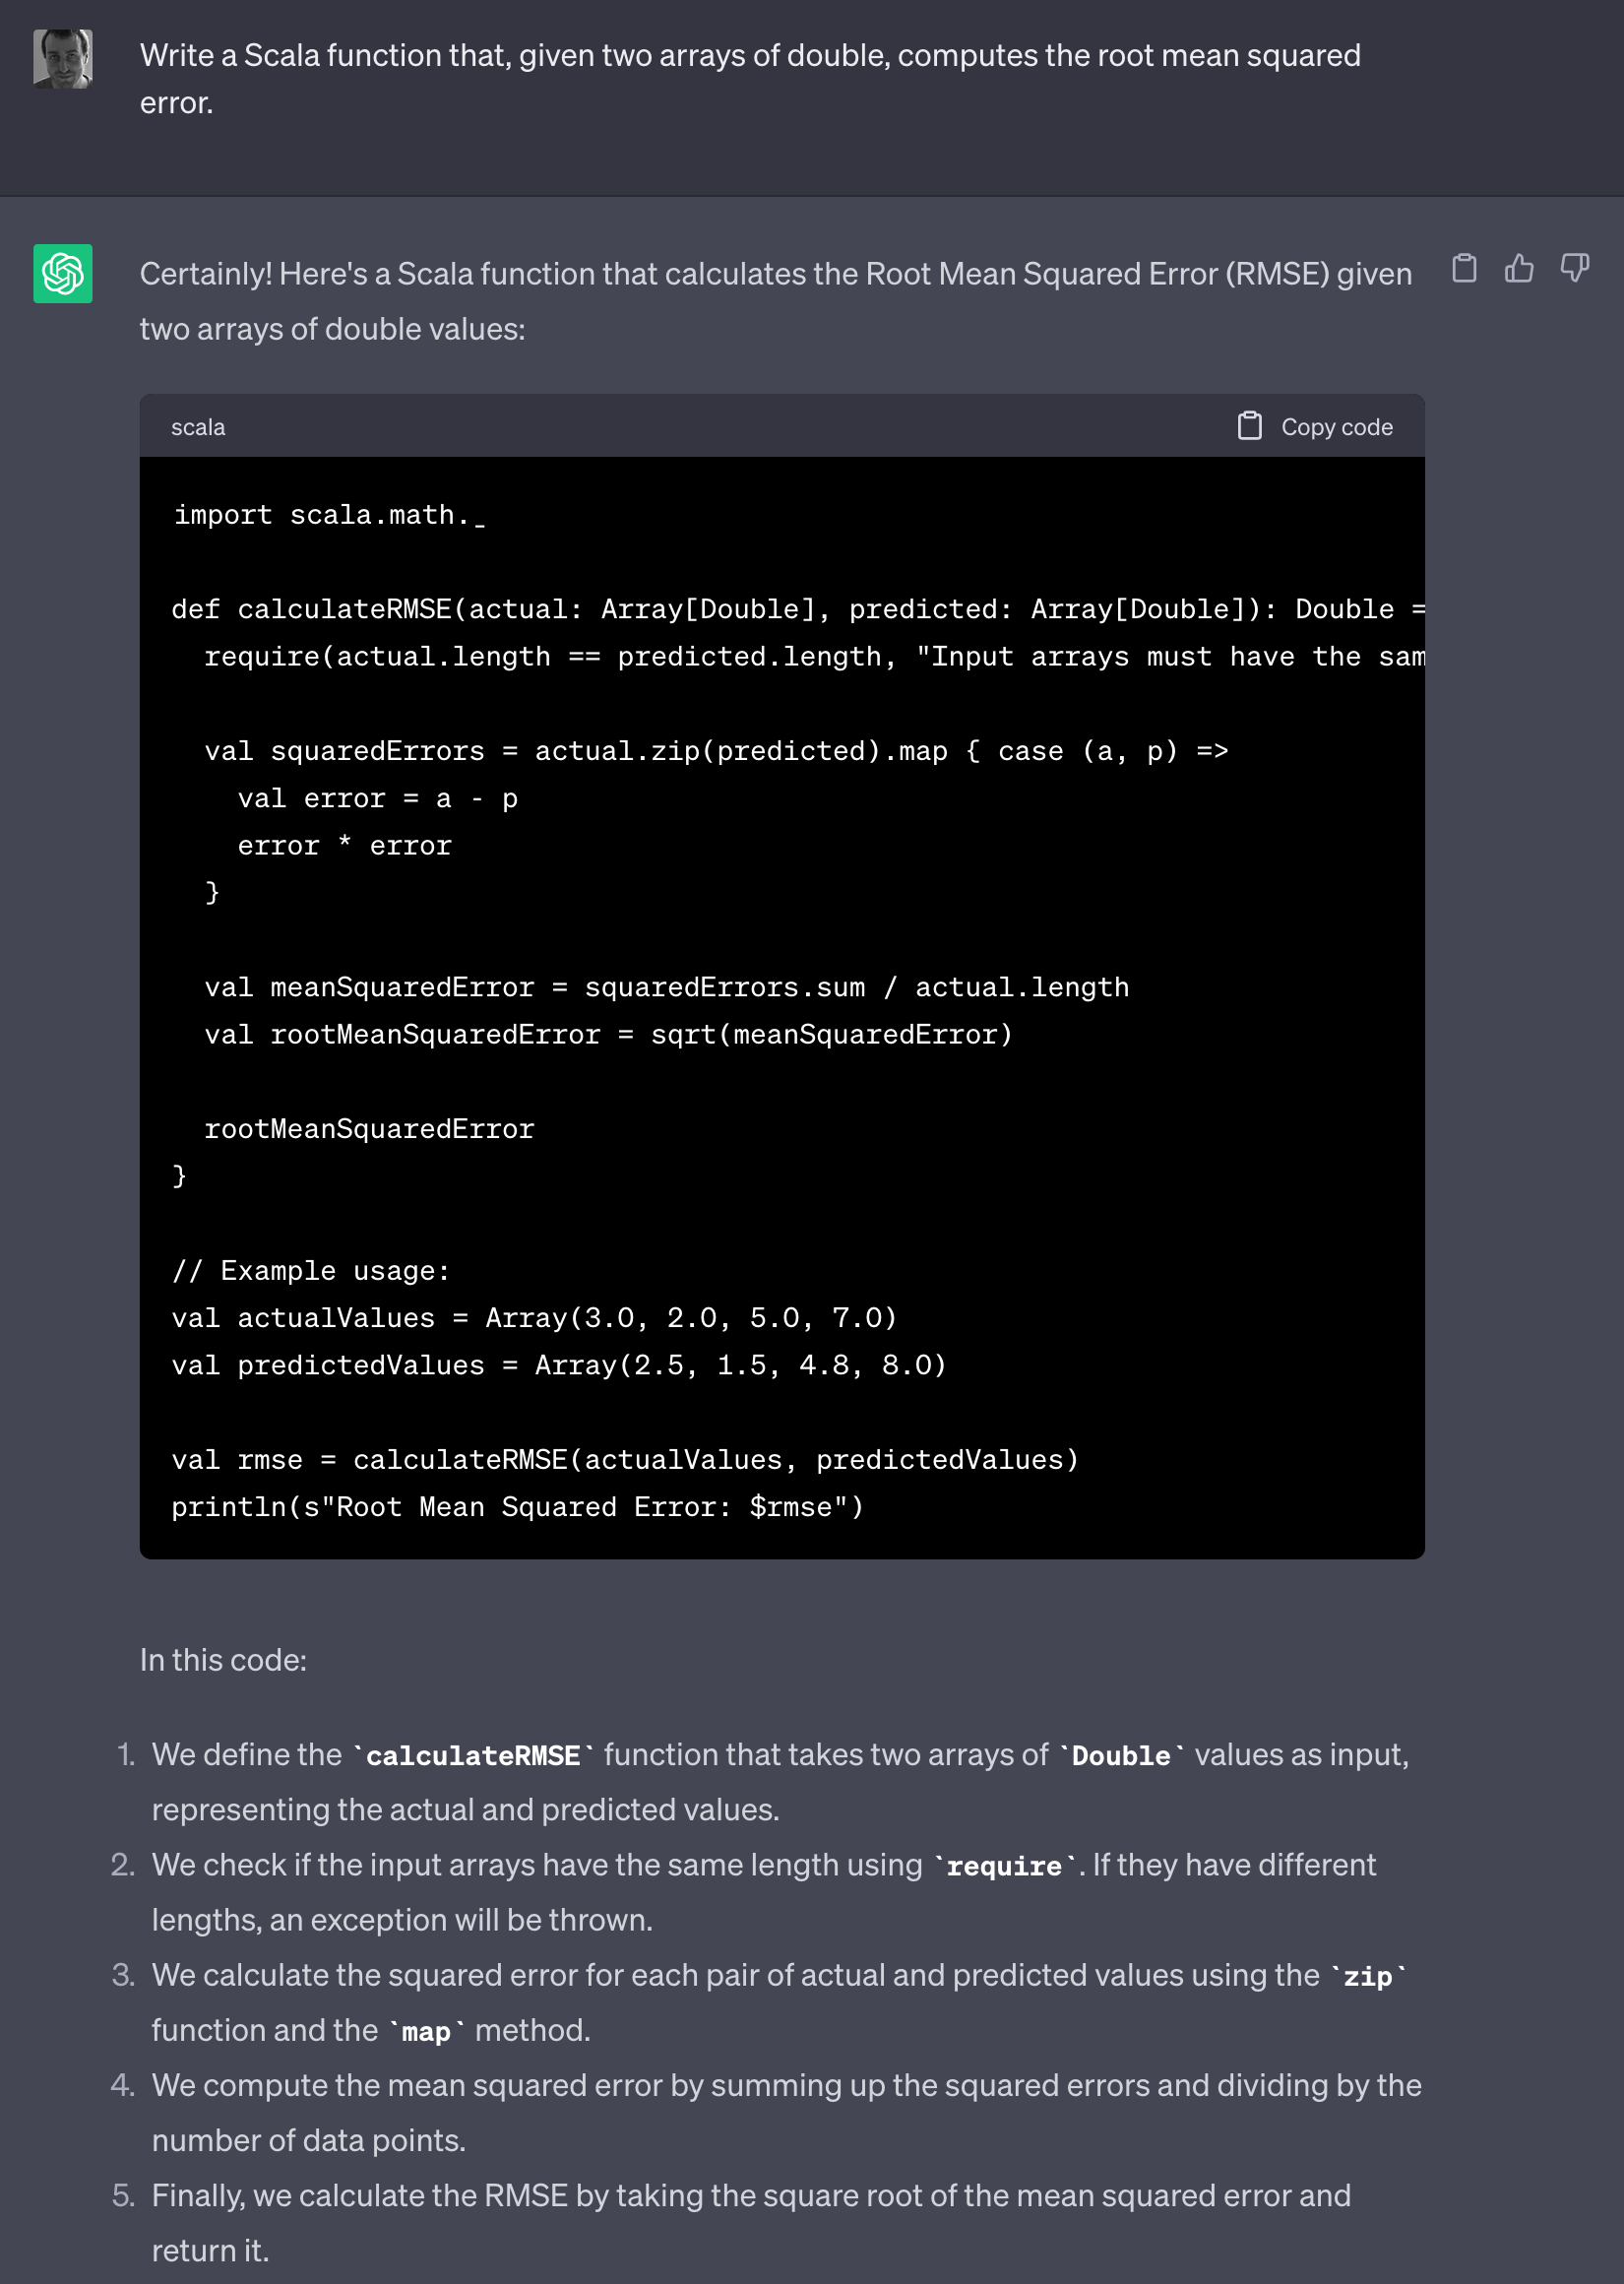Screen dimensions: 1624x2284
Task: Click the 'In this code:' text
Action: [223, 1660]
